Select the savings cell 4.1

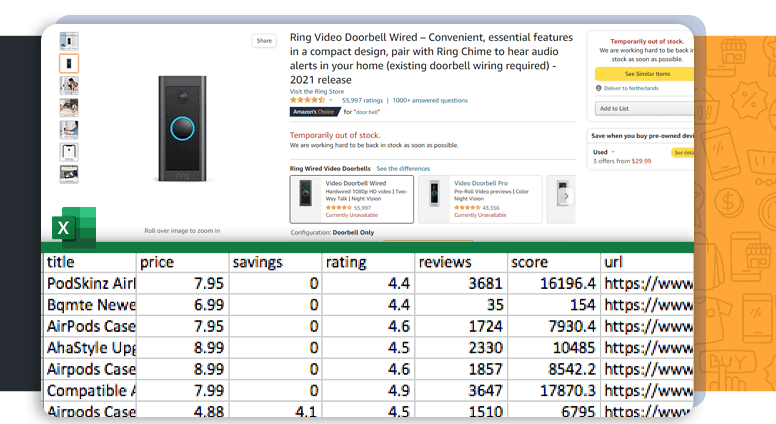pos(276,411)
